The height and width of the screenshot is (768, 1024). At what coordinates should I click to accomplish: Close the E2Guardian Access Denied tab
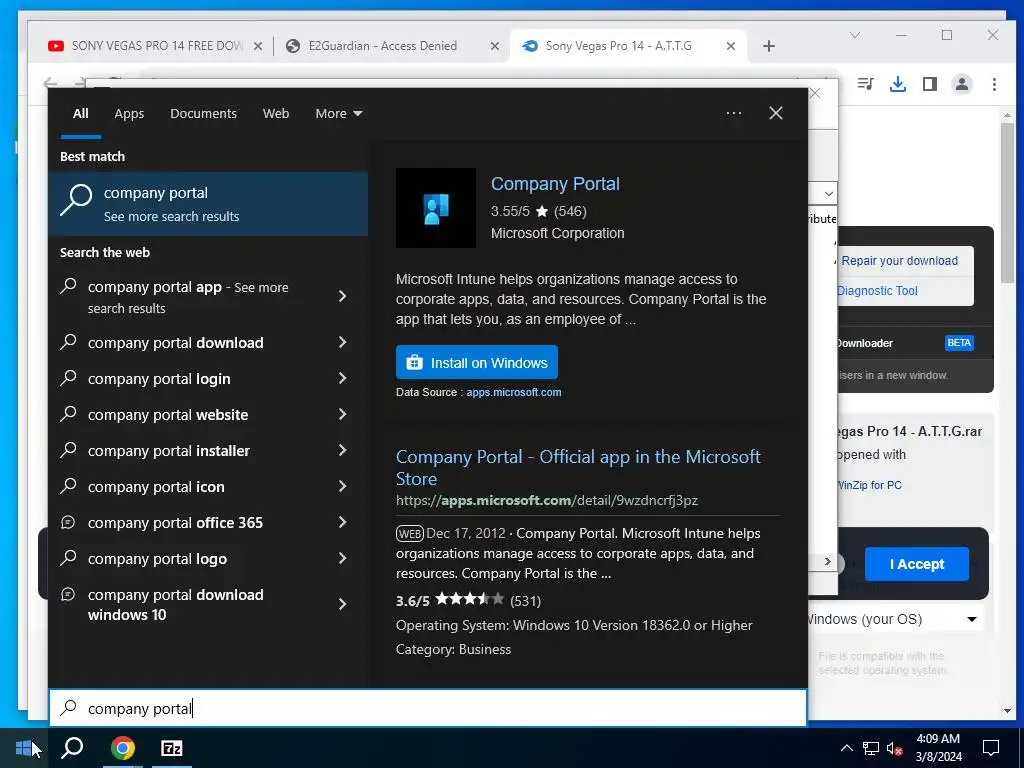(x=495, y=46)
